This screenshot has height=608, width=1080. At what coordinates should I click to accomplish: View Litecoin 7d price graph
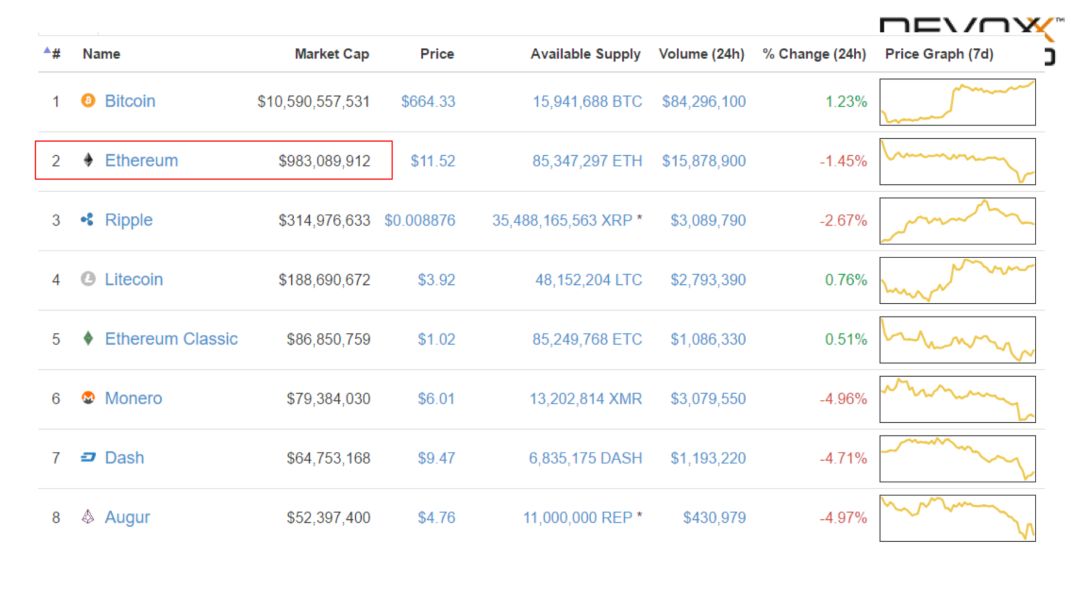click(x=957, y=280)
